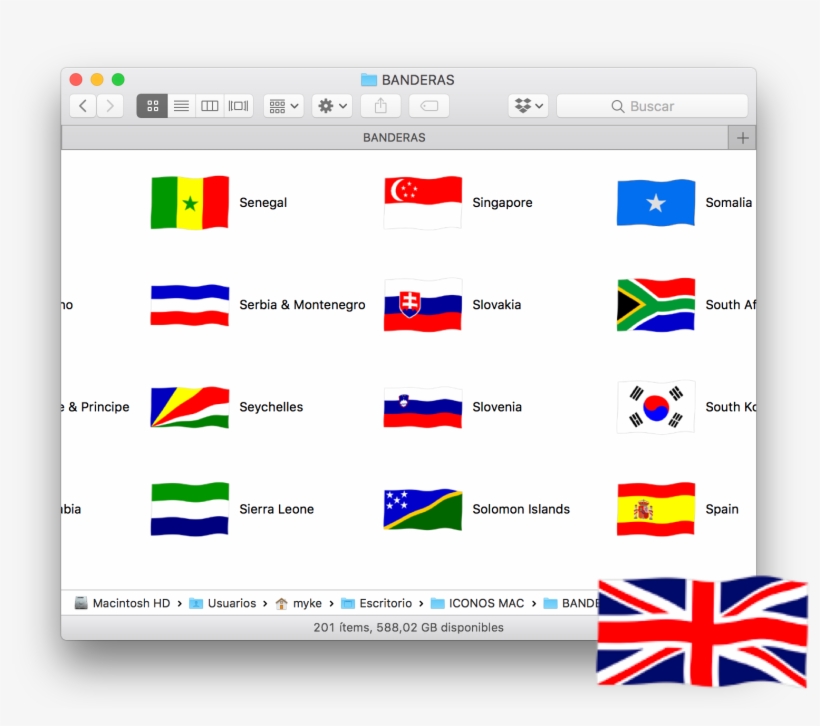This screenshot has height=726, width=820.
Task: Select the Serbia & Montenegro flag icon
Action: point(190,305)
